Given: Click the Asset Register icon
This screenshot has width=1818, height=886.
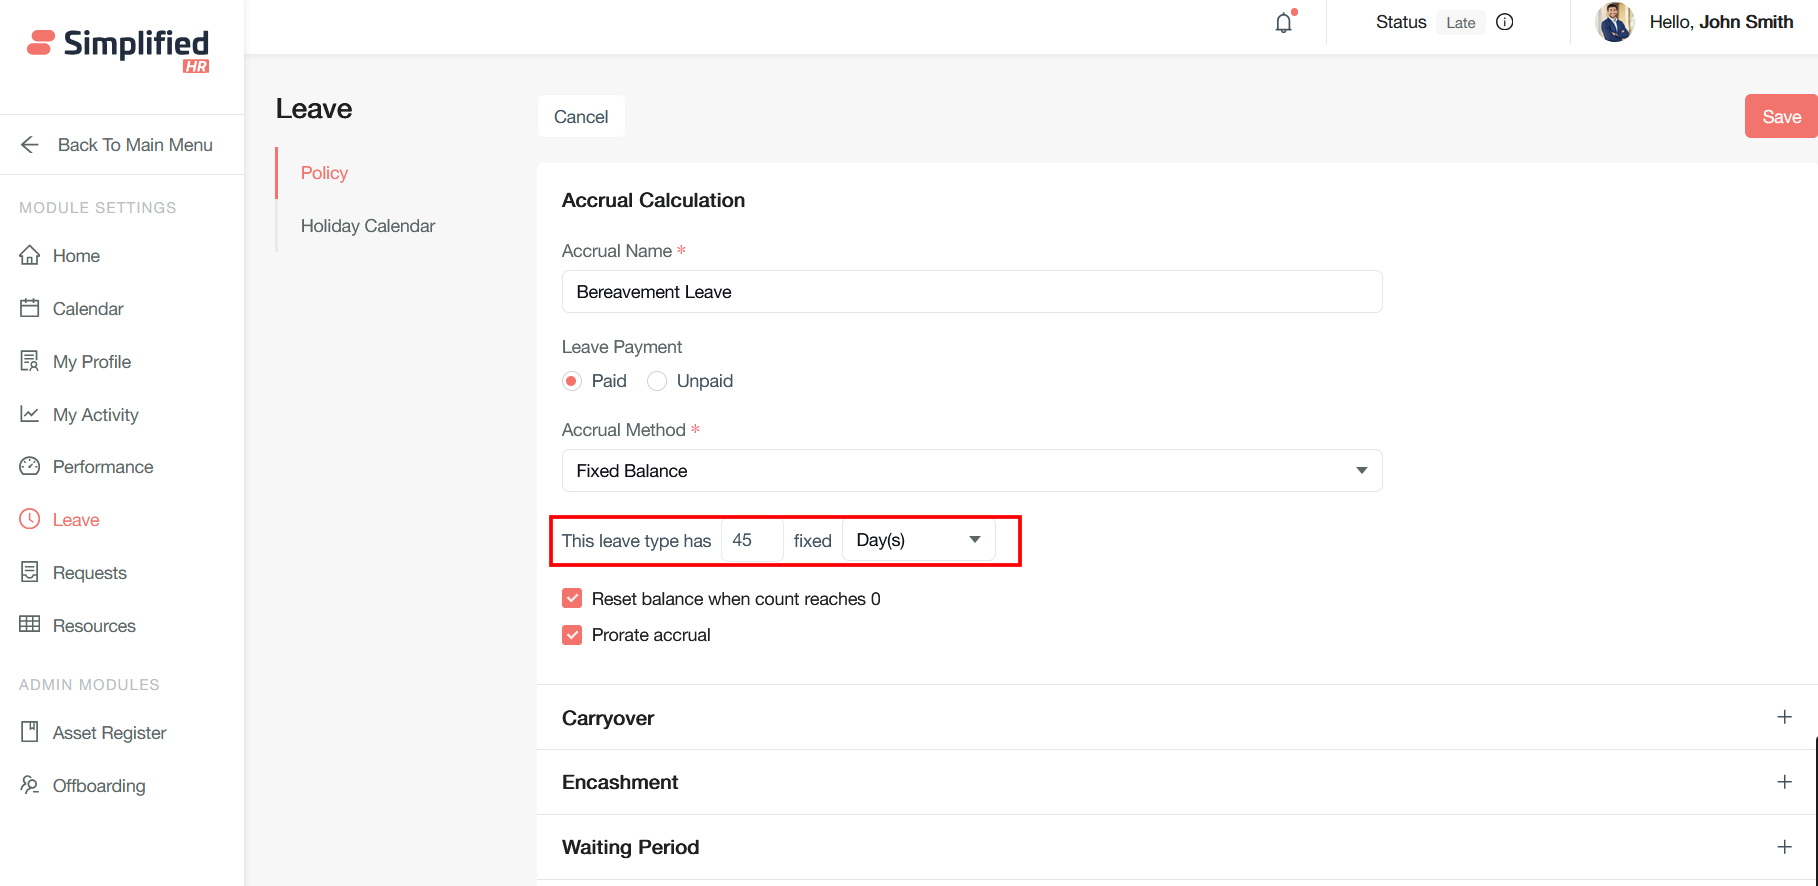Looking at the screenshot, I should point(30,732).
